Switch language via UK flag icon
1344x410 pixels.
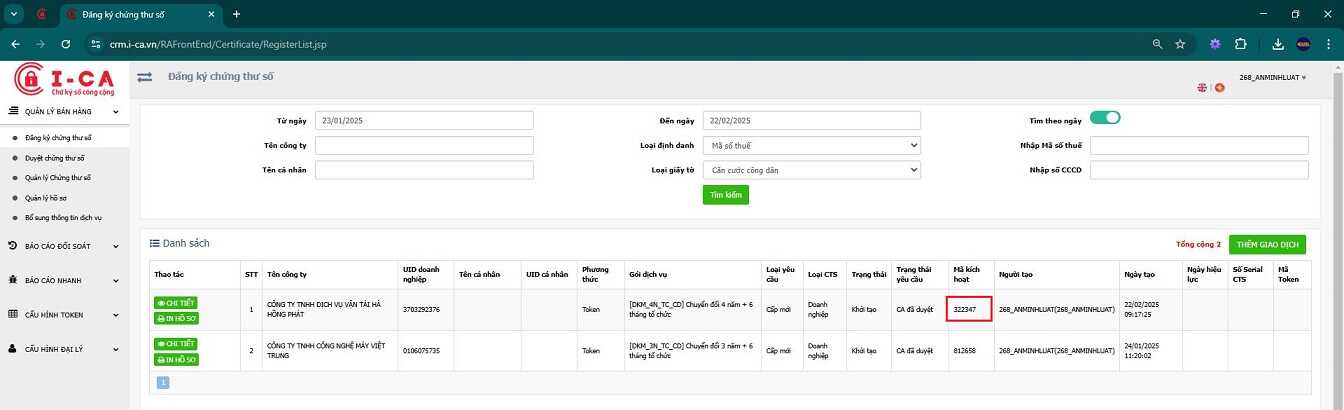point(1202,87)
